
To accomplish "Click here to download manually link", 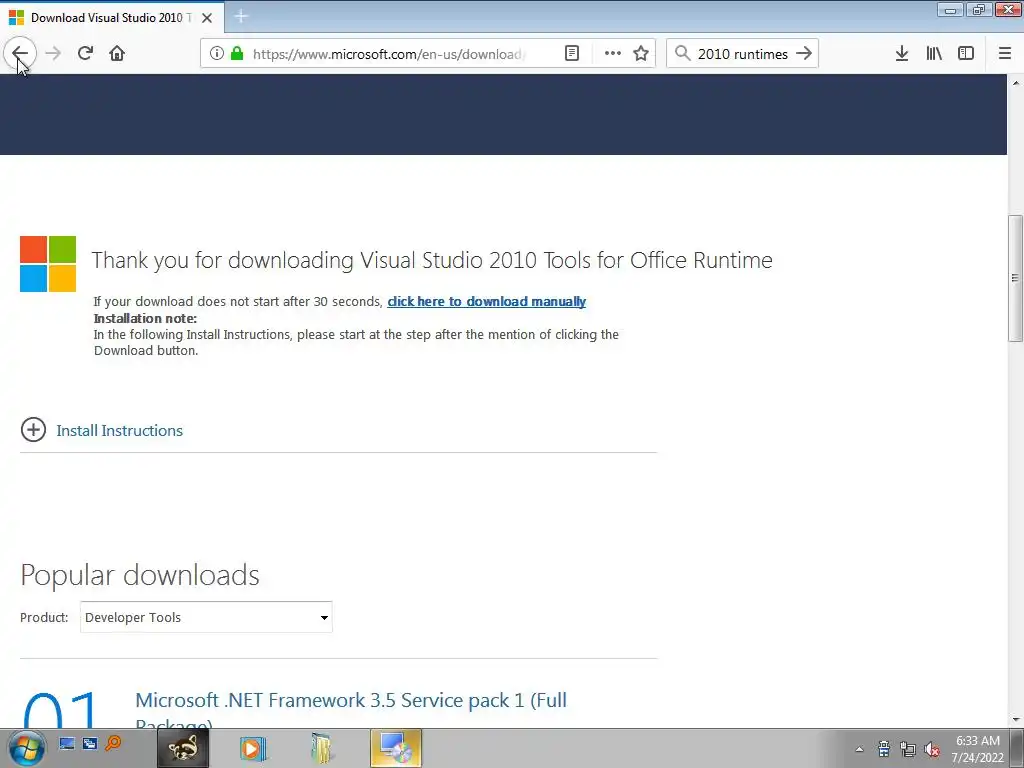I will (x=487, y=302).
